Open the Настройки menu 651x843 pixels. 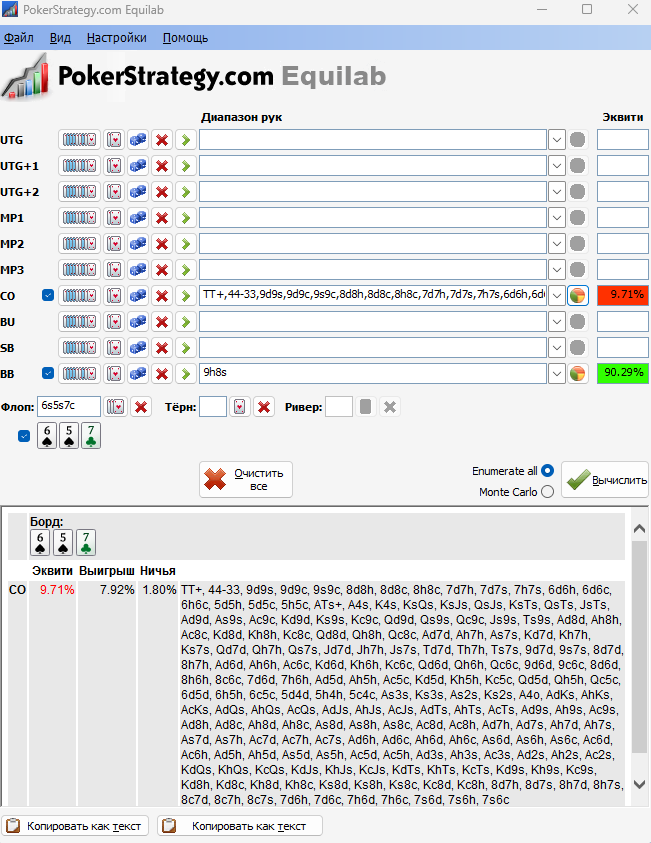coord(117,38)
